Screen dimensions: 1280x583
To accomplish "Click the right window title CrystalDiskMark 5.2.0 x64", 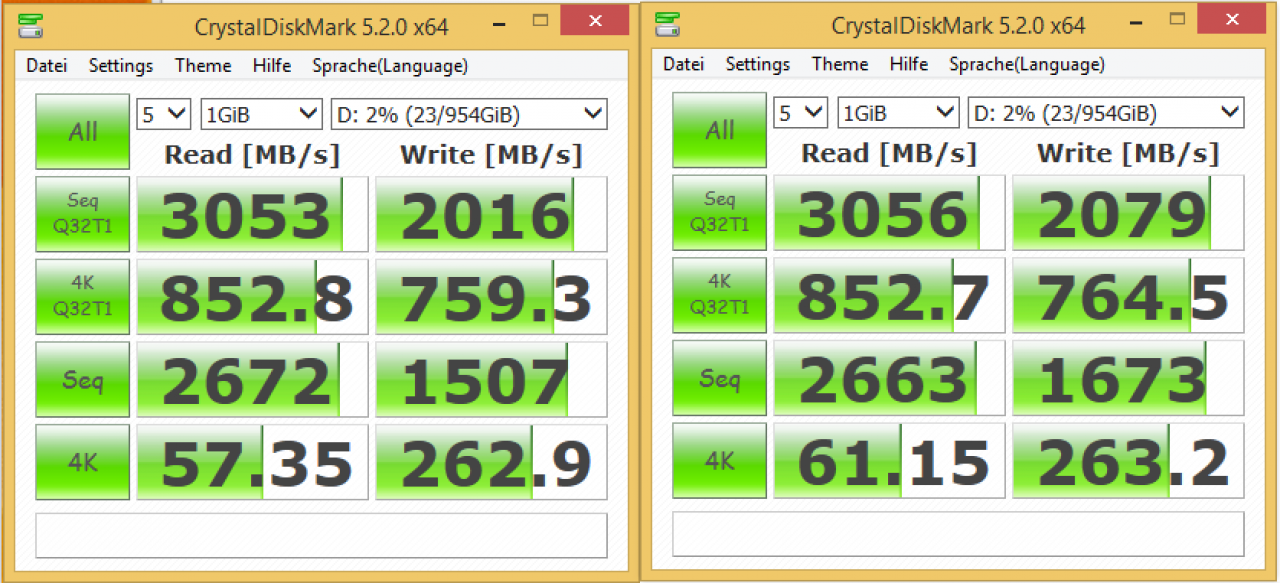I will tap(958, 25).
